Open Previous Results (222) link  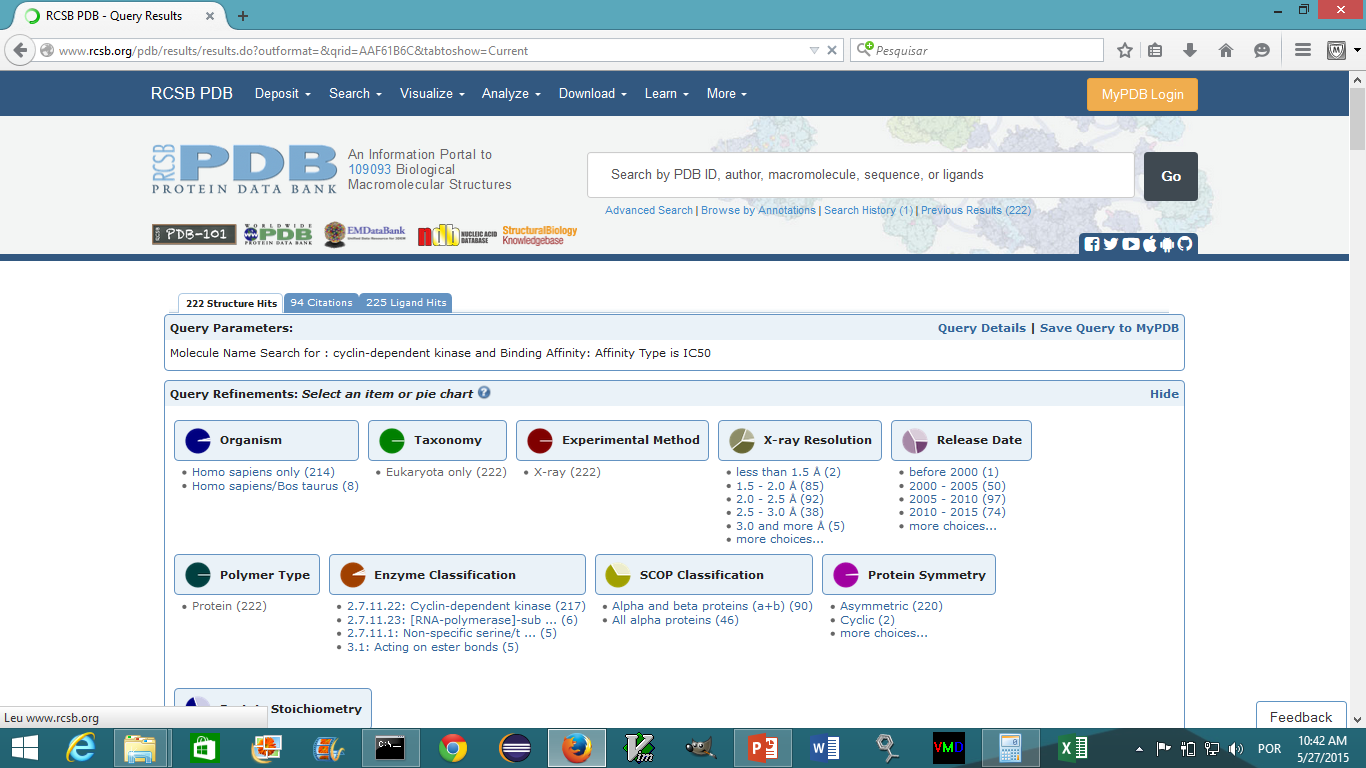pyautogui.click(x=976, y=210)
